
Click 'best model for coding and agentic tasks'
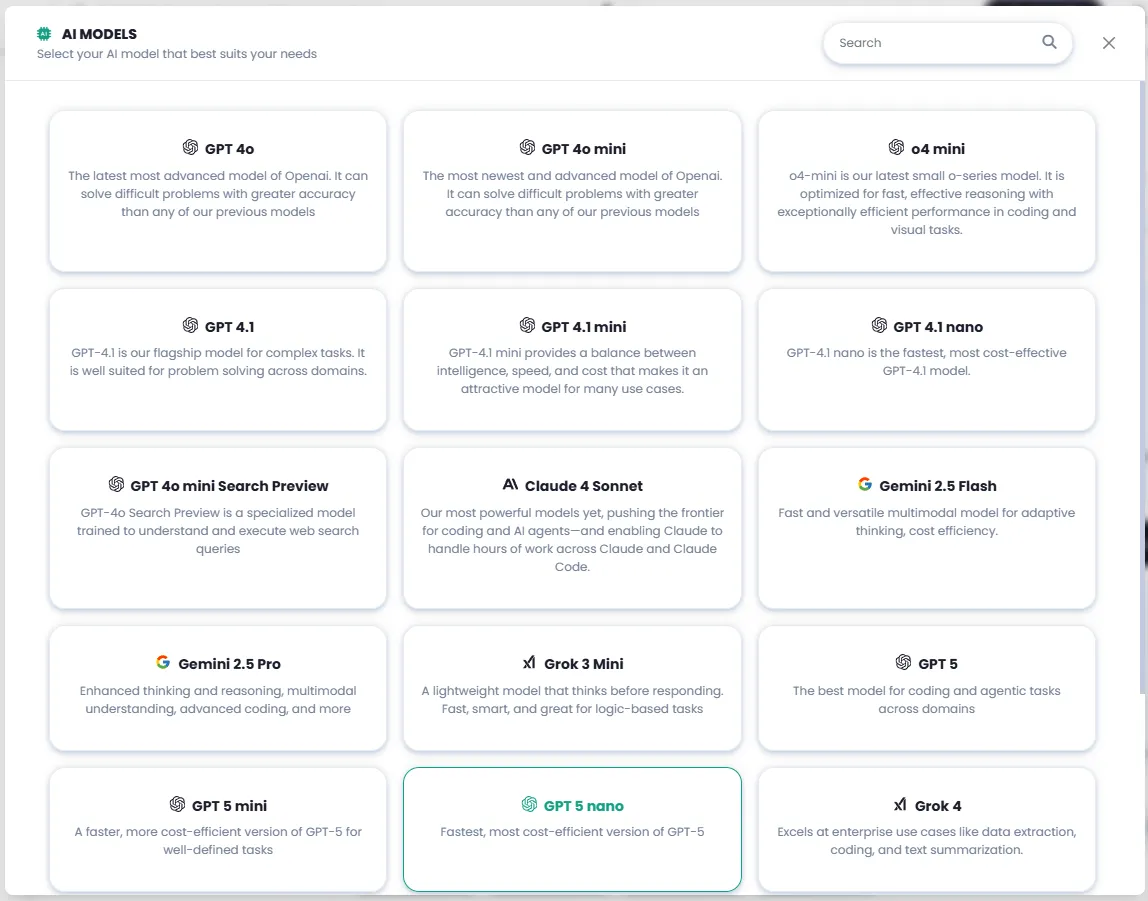pos(926,700)
